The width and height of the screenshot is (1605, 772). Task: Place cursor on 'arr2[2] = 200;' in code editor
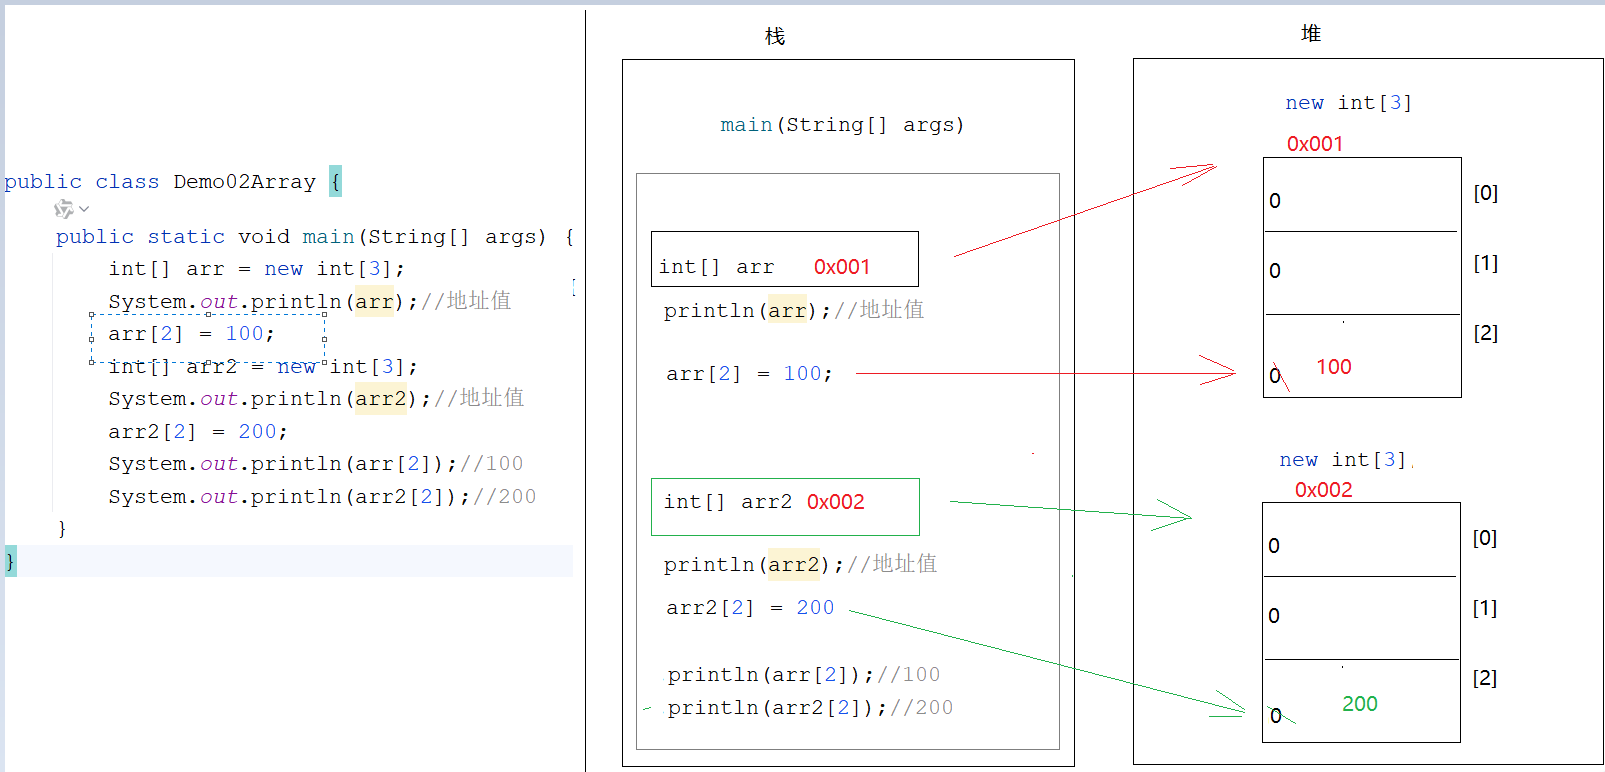click(x=197, y=432)
